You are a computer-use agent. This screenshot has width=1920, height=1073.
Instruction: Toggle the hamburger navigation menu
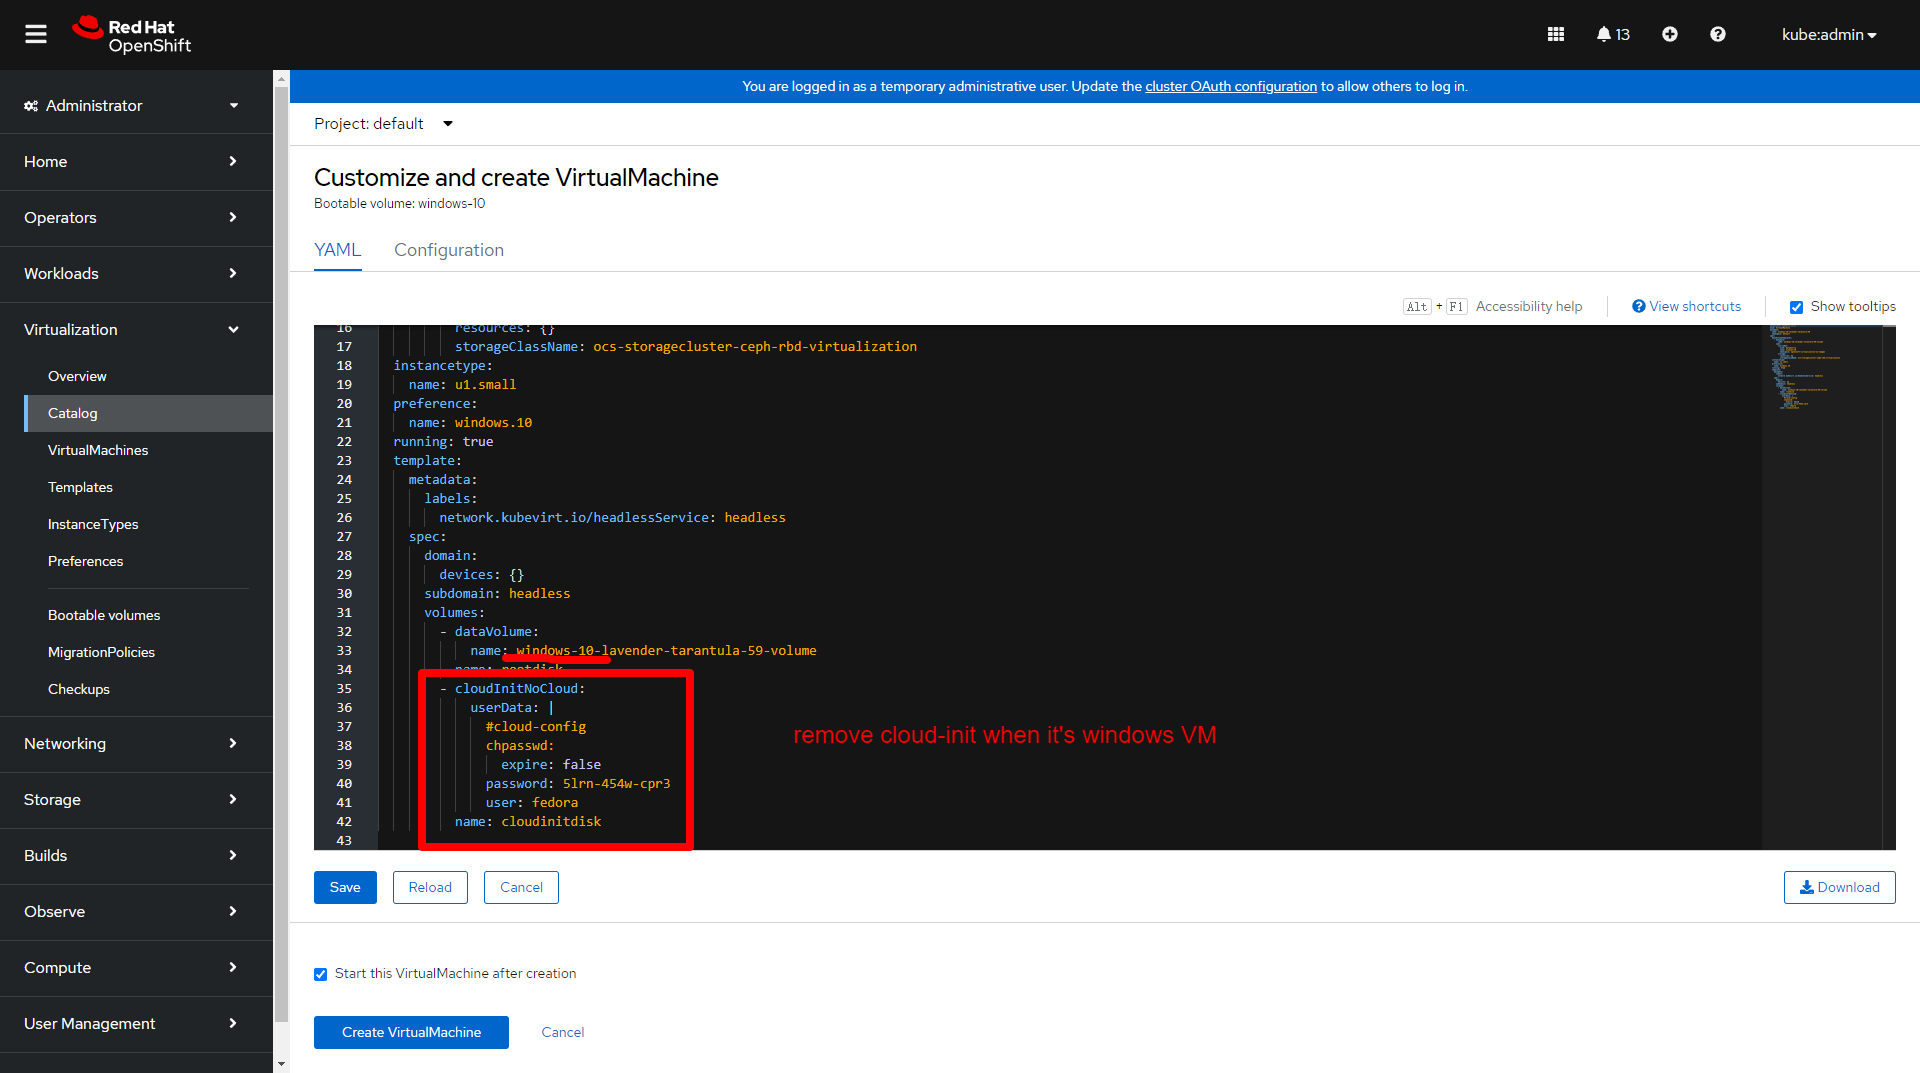(x=36, y=34)
